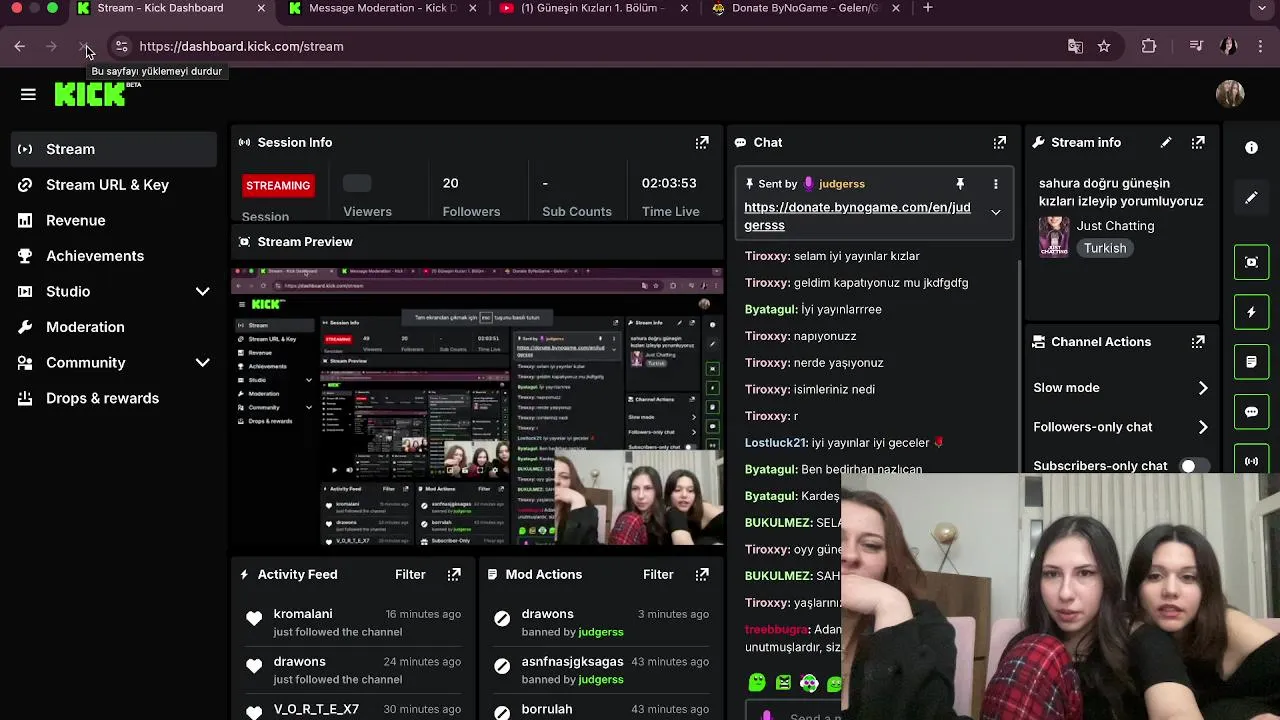Open the Mod Actions Filter dropdown
1280x720 pixels.
coord(658,575)
